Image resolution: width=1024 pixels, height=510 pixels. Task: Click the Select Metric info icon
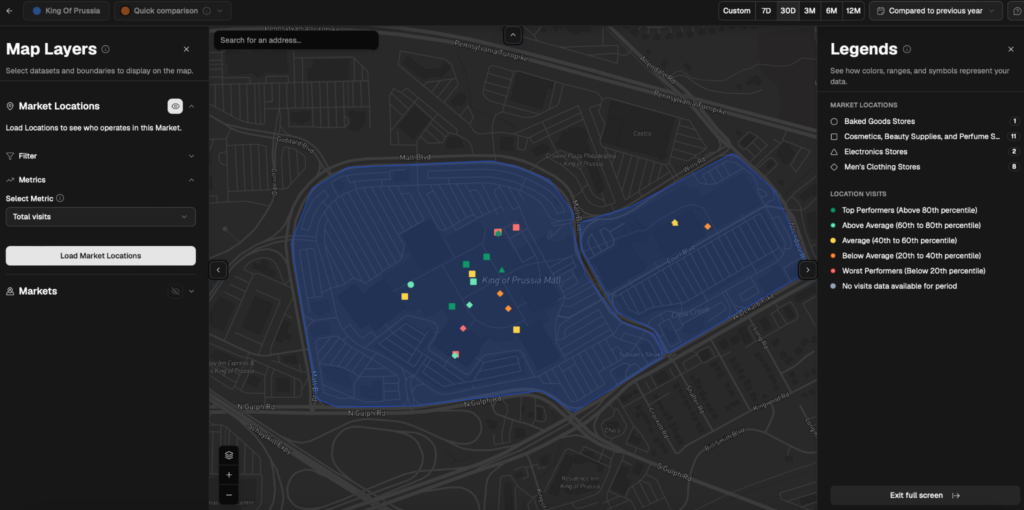(60, 198)
